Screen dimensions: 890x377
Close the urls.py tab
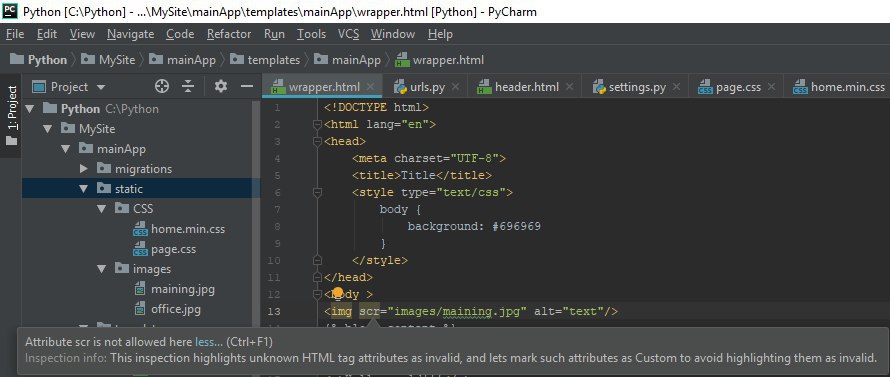(455, 87)
